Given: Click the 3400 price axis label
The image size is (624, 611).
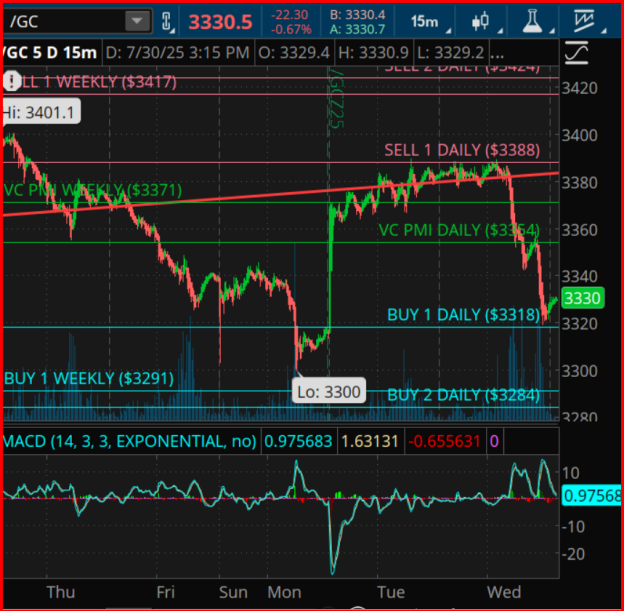Looking at the screenshot, I should point(579,136).
